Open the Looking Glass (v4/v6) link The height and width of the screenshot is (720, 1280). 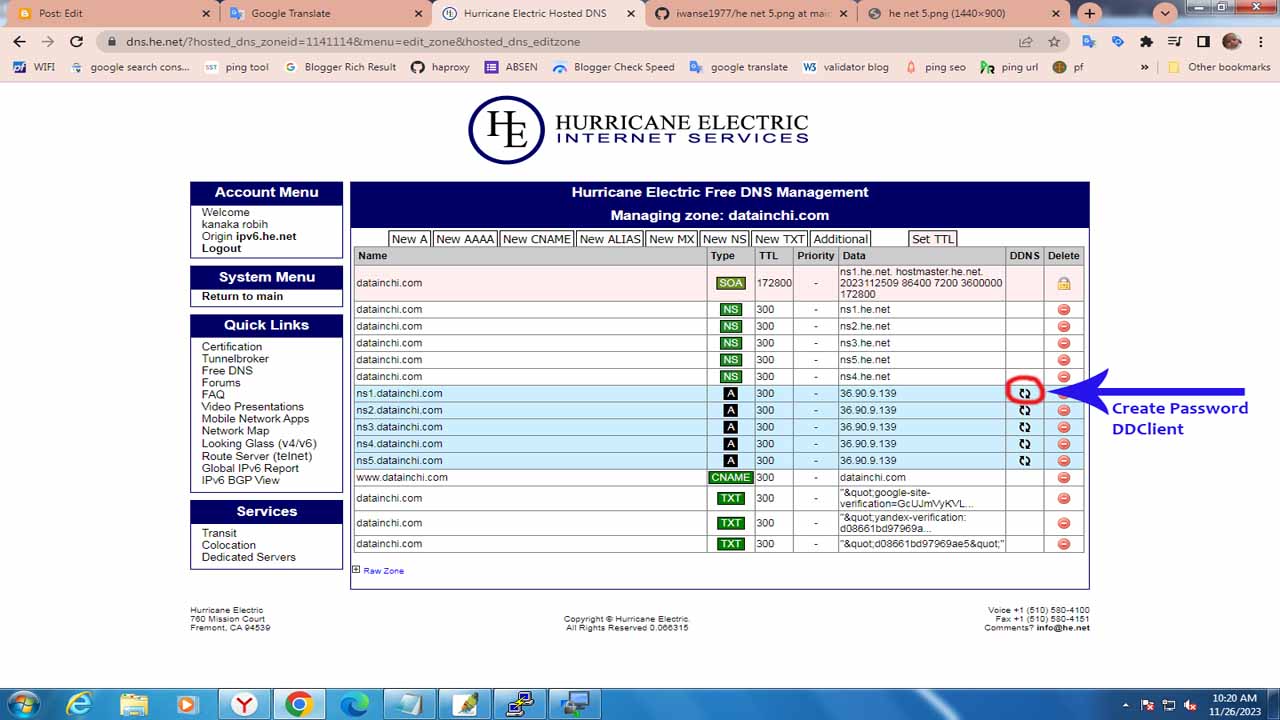[x=259, y=443]
